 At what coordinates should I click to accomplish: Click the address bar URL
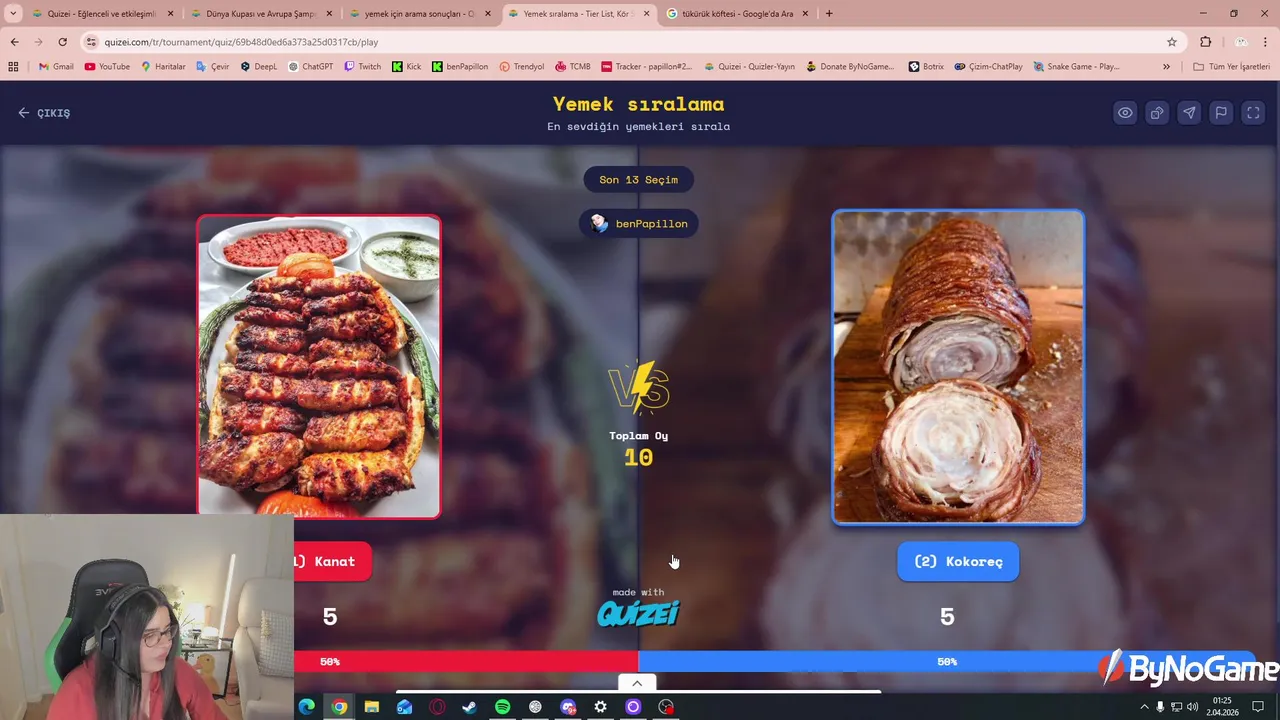click(241, 42)
